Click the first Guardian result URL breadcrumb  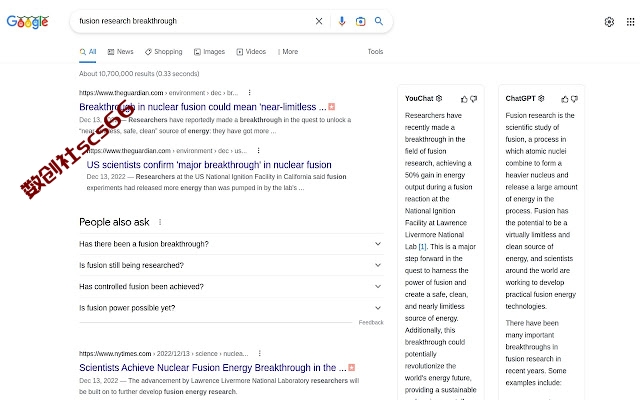[159, 93]
